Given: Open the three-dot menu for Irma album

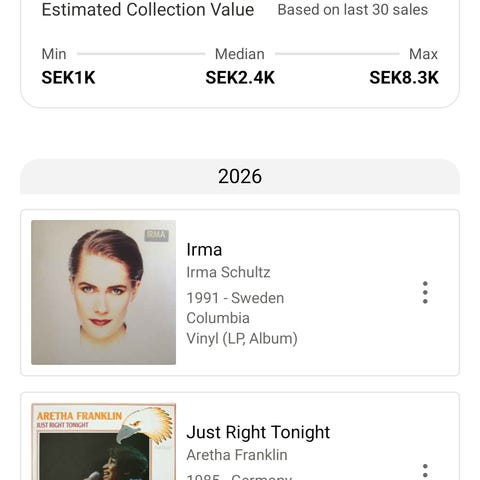Looking at the screenshot, I should pyautogui.click(x=425, y=292).
